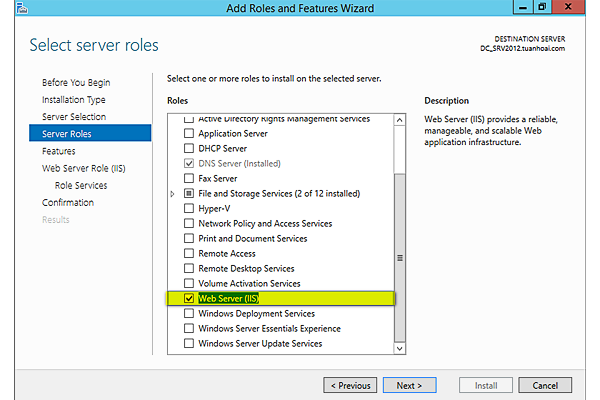Toggle the File and Storage Services checkbox

189,193
